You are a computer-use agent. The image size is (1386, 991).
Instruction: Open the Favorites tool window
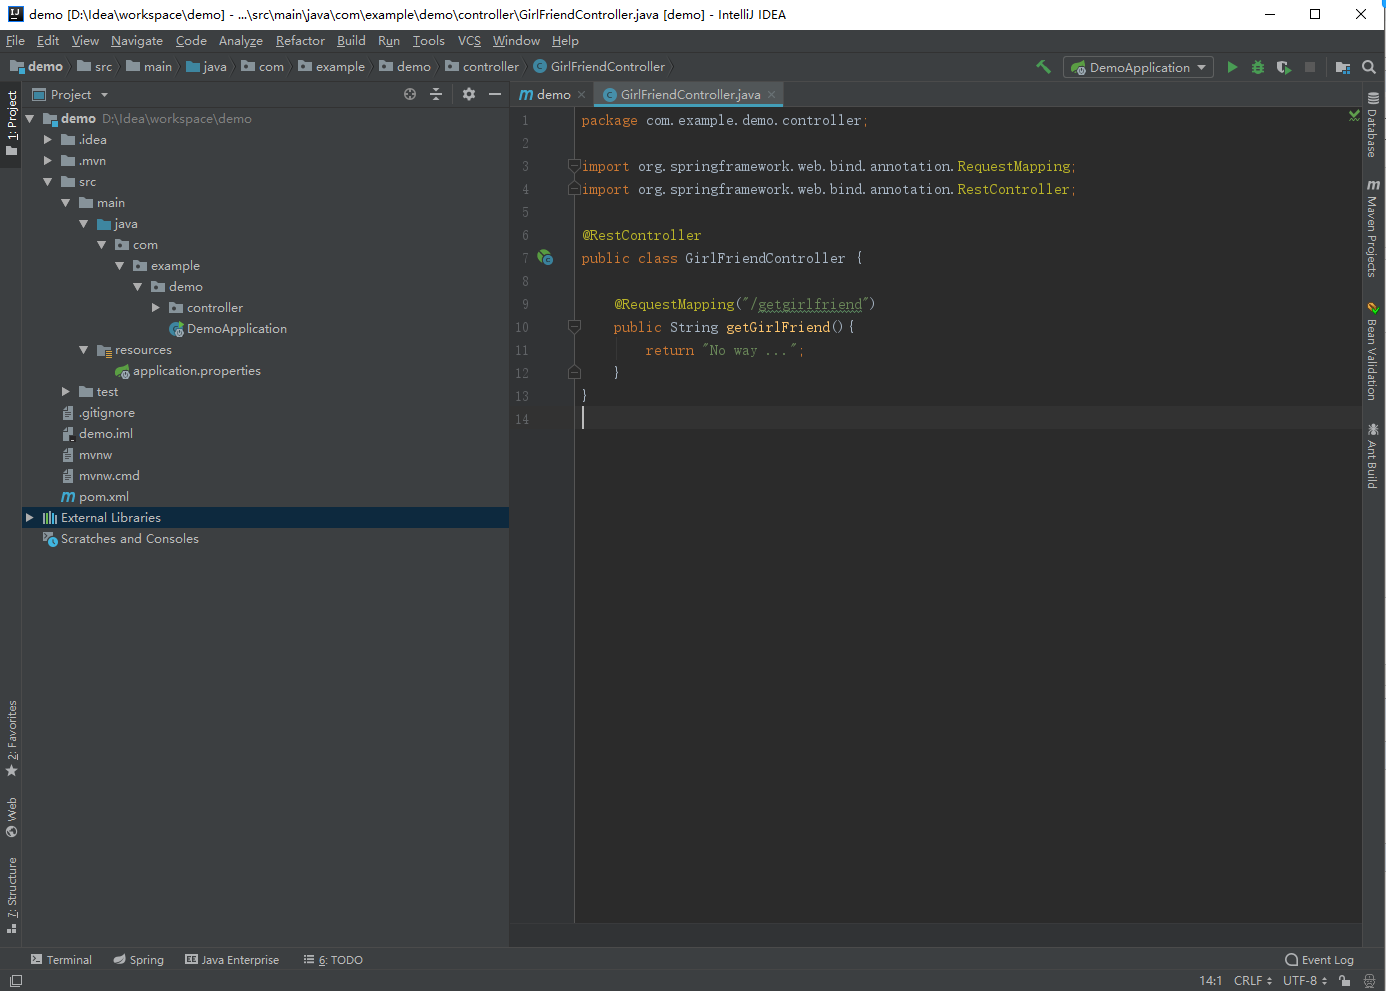click(x=12, y=738)
